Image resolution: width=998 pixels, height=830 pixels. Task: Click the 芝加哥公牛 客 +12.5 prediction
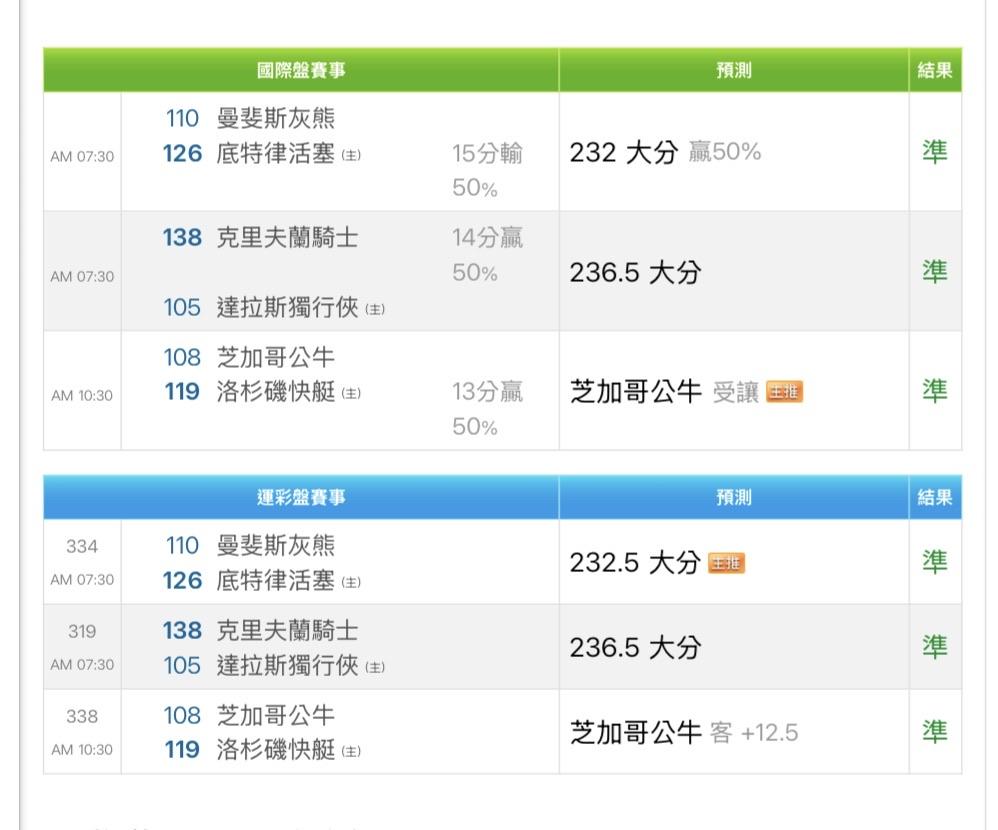click(684, 733)
